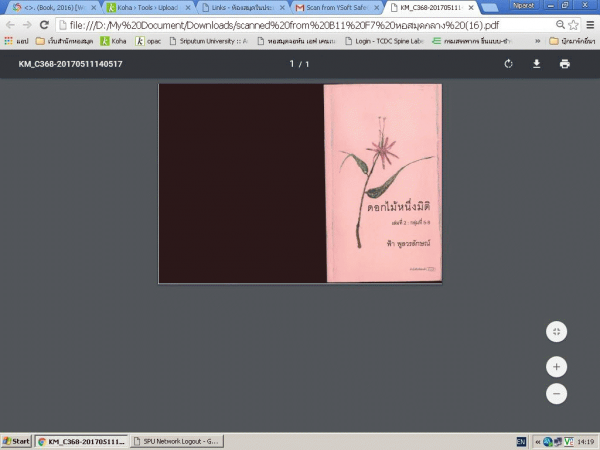
Task: Open SPU Network Logout taskbar window
Action: (x=177, y=440)
